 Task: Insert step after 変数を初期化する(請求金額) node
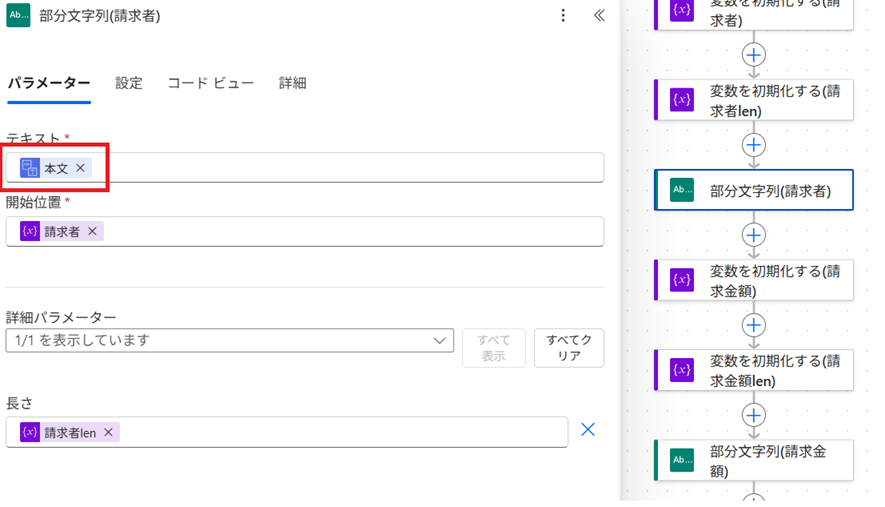(753, 325)
